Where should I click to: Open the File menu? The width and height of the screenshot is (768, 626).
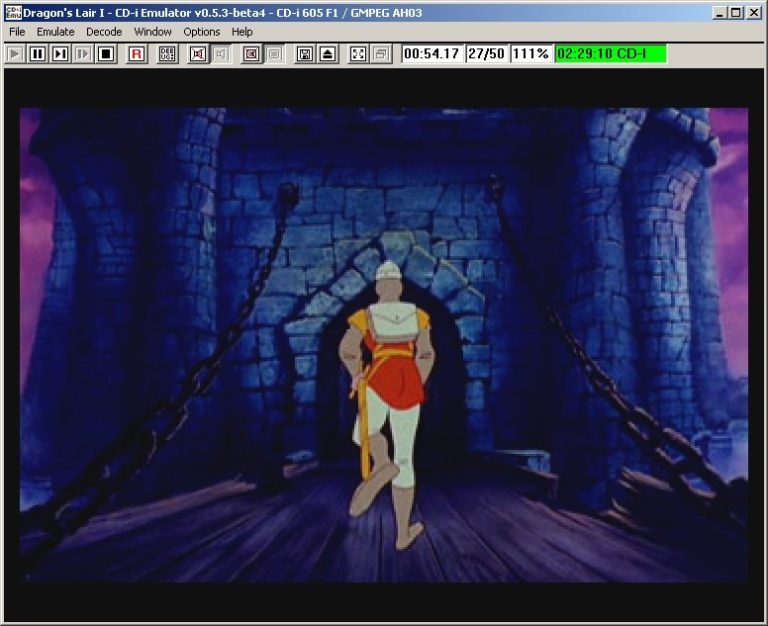[x=17, y=32]
